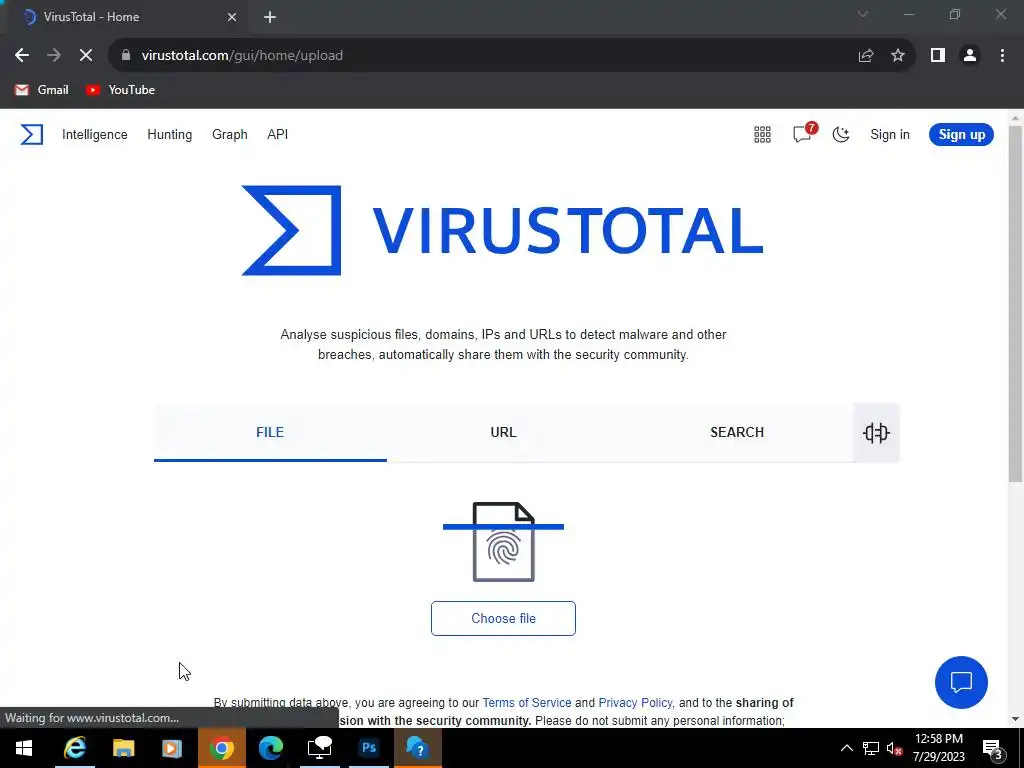Open the question-mark help app in the taskbar
This screenshot has height=768, width=1024.
pyautogui.click(x=418, y=748)
